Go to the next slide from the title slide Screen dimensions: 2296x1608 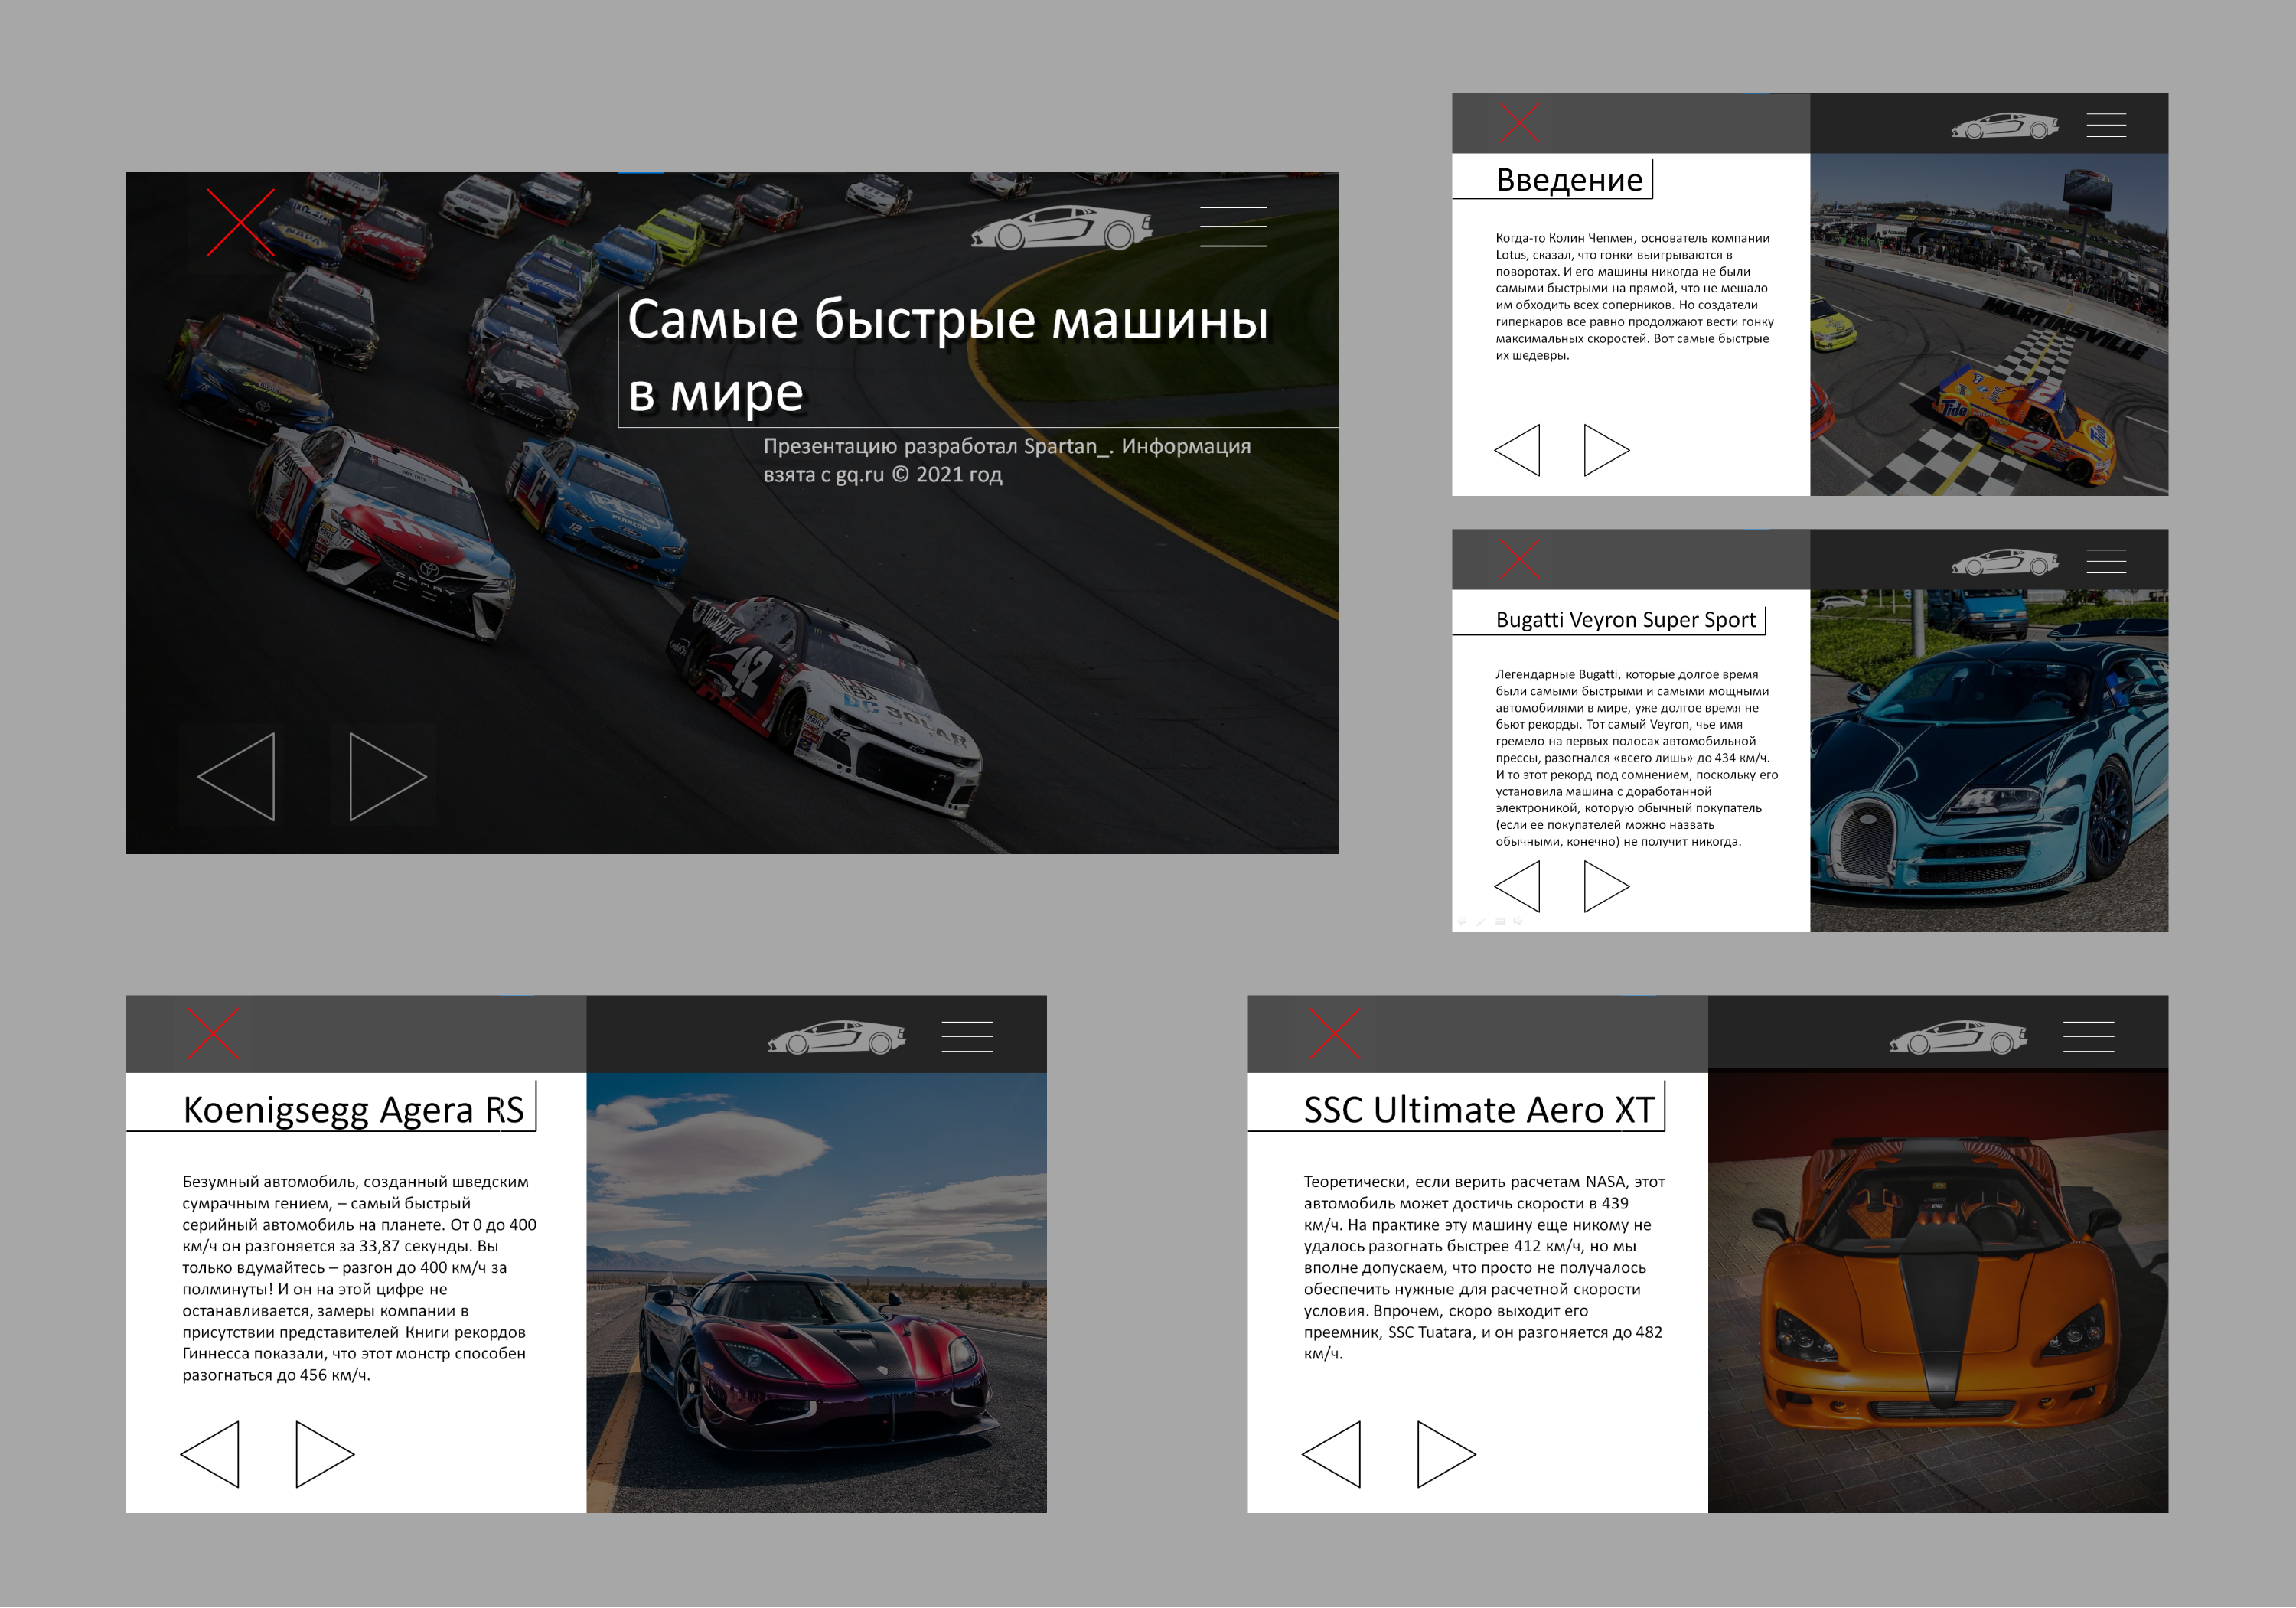pyautogui.click(x=388, y=777)
